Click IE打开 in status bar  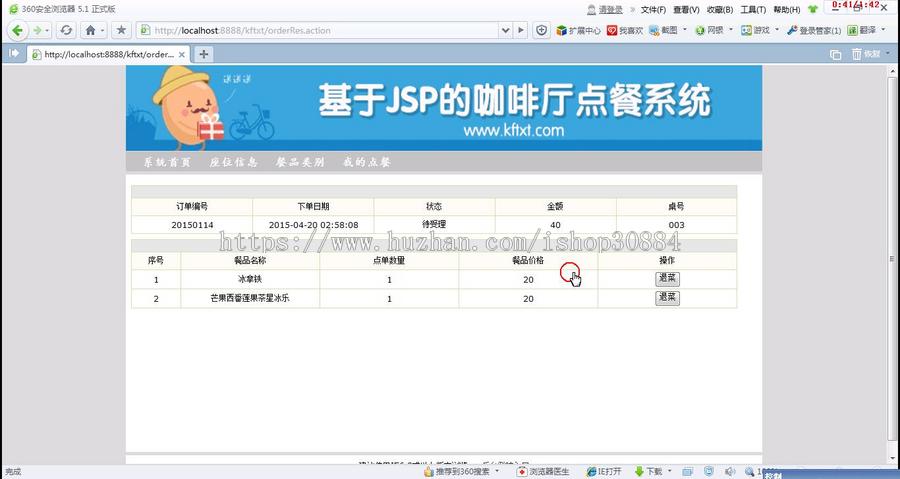click(604, 472)
